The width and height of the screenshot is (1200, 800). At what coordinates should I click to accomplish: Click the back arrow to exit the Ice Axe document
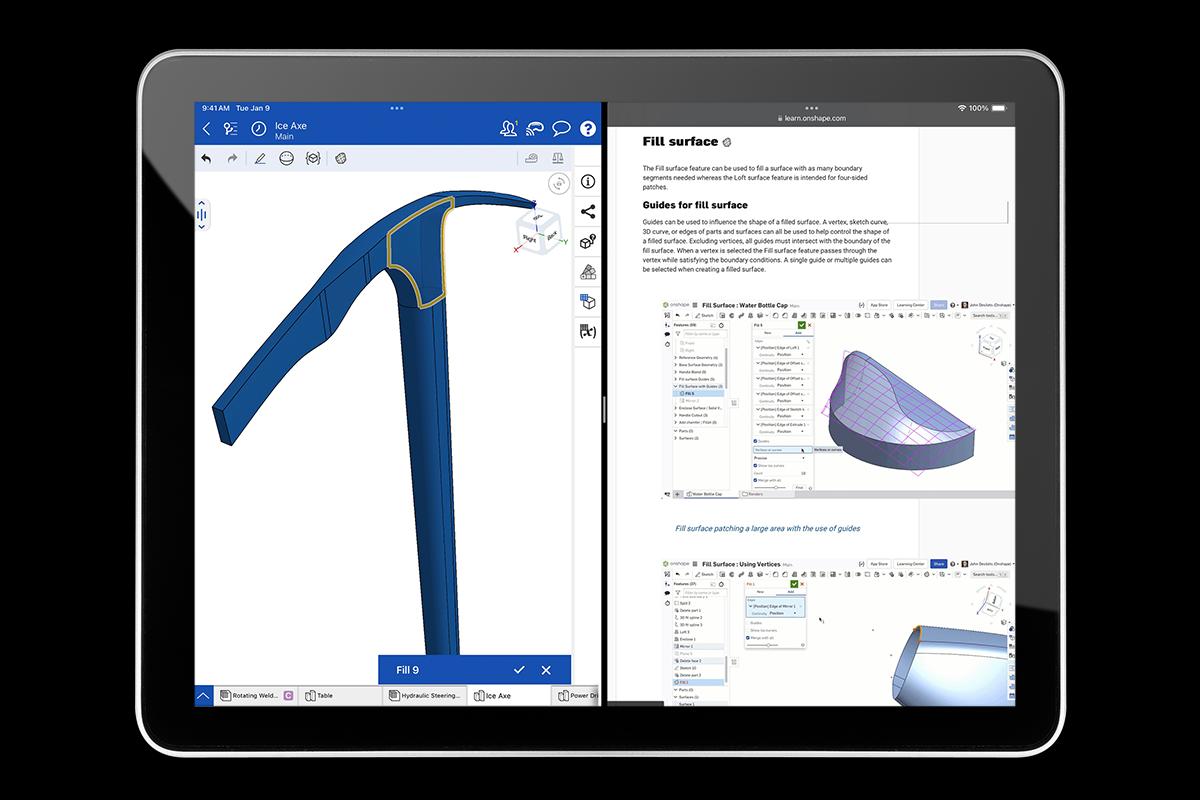(206, 128)
